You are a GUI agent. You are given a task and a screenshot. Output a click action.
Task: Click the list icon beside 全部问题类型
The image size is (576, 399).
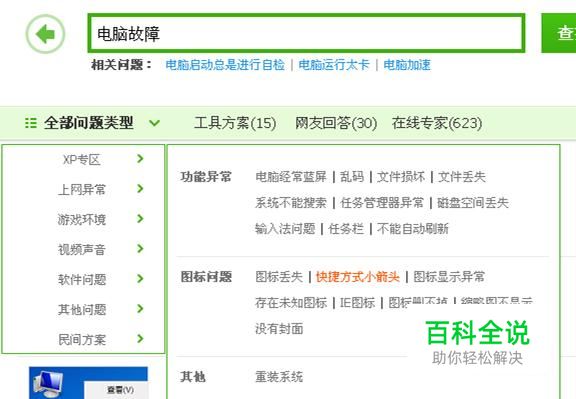point(31,123)
